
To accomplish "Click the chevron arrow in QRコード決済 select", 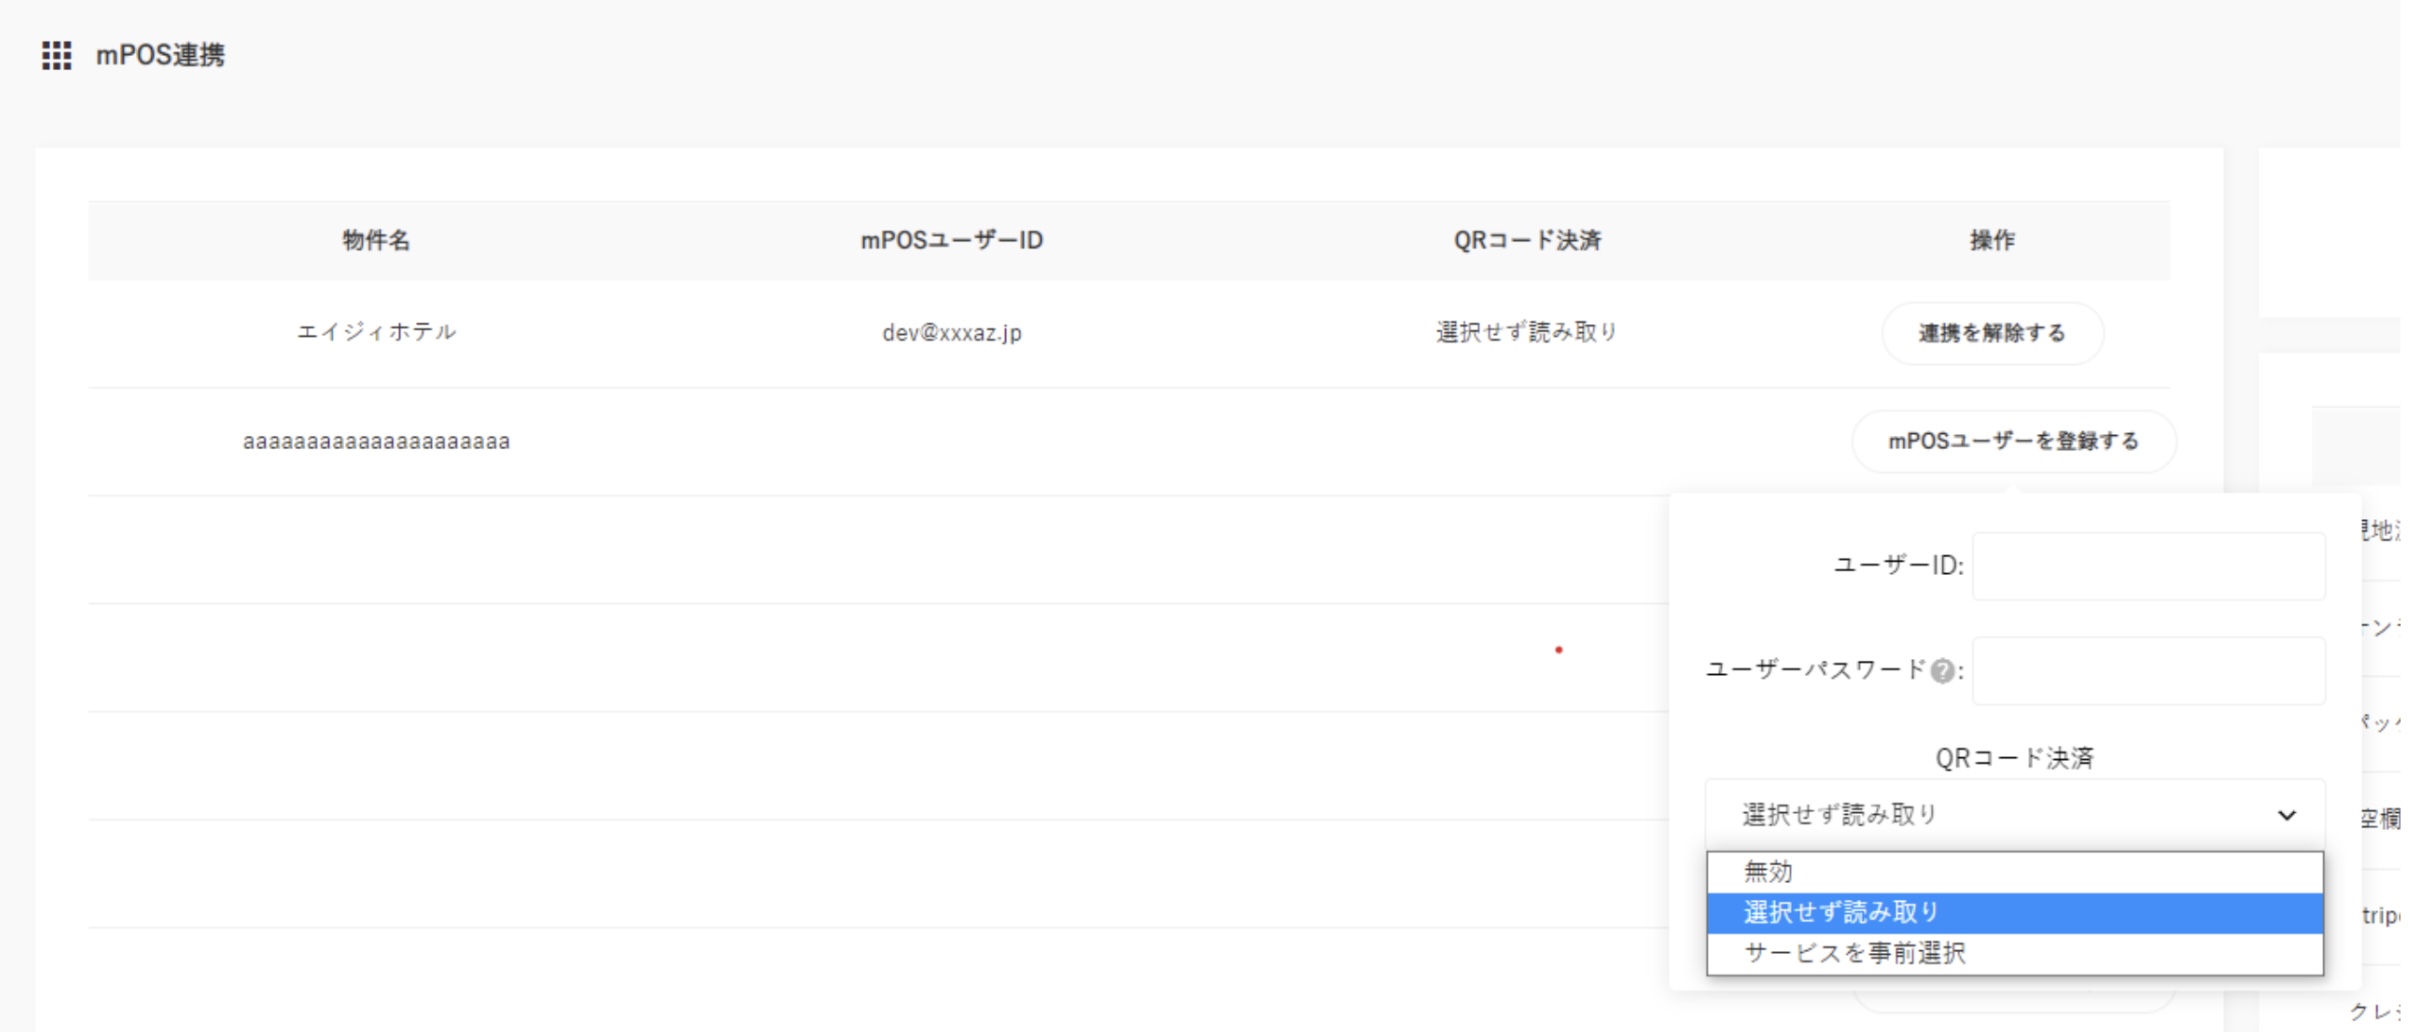I will 2286,815.
